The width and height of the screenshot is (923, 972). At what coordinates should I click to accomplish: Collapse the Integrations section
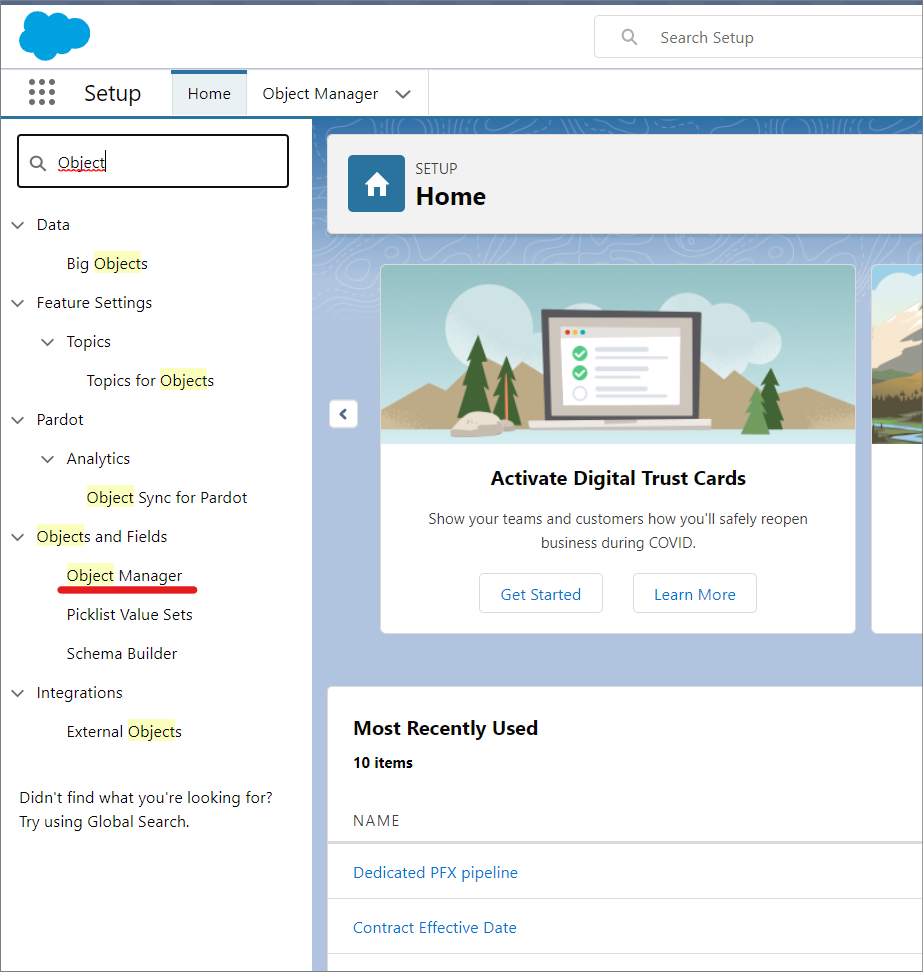(18, 693)
